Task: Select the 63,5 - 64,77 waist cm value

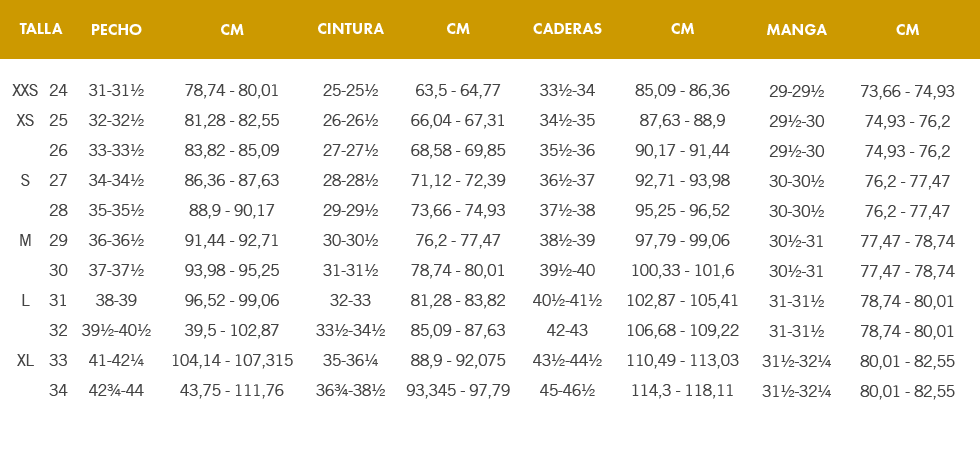Action: [458, 91]
